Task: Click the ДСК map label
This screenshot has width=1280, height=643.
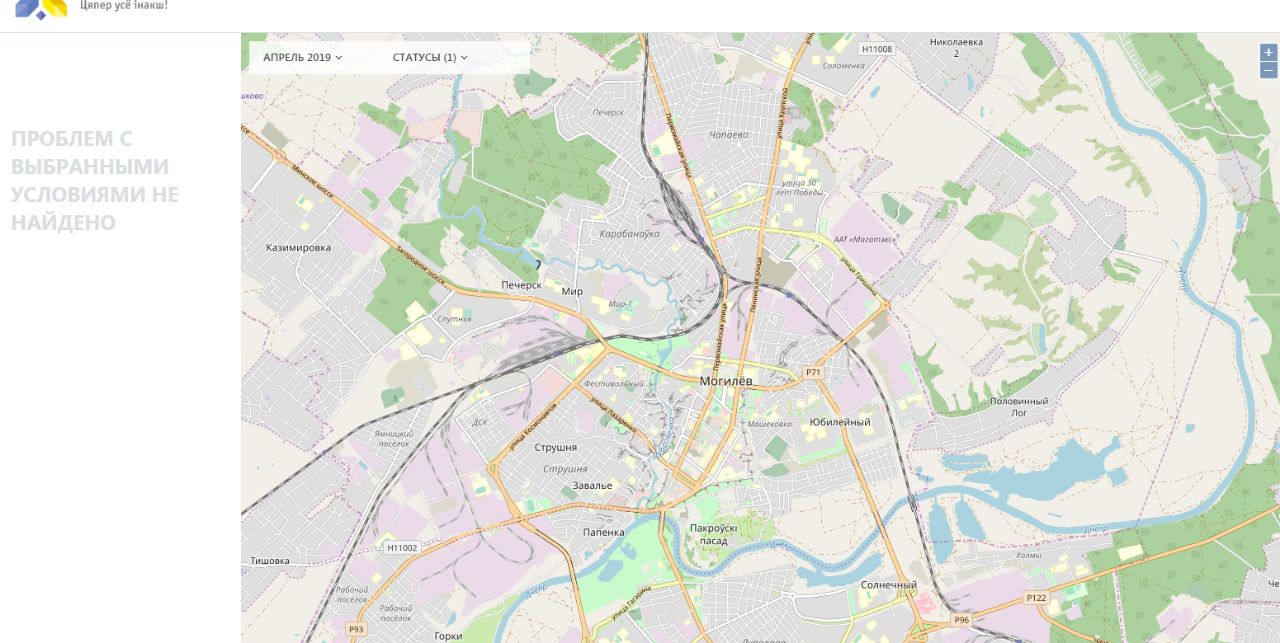Action: click(x=478, y=422)
